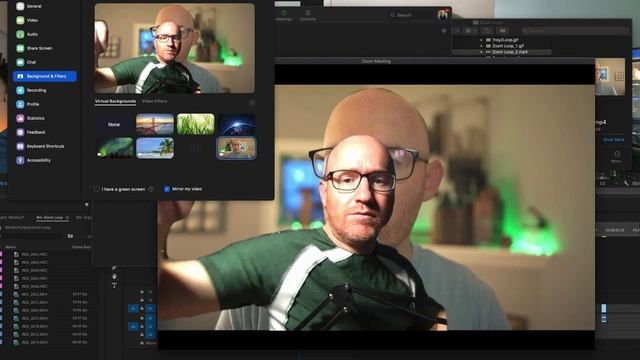Image resolution: width=640 pixels, height=360 pixels.
Task: Click the Search field in Zoom window
Action: [x=410, y=15]
